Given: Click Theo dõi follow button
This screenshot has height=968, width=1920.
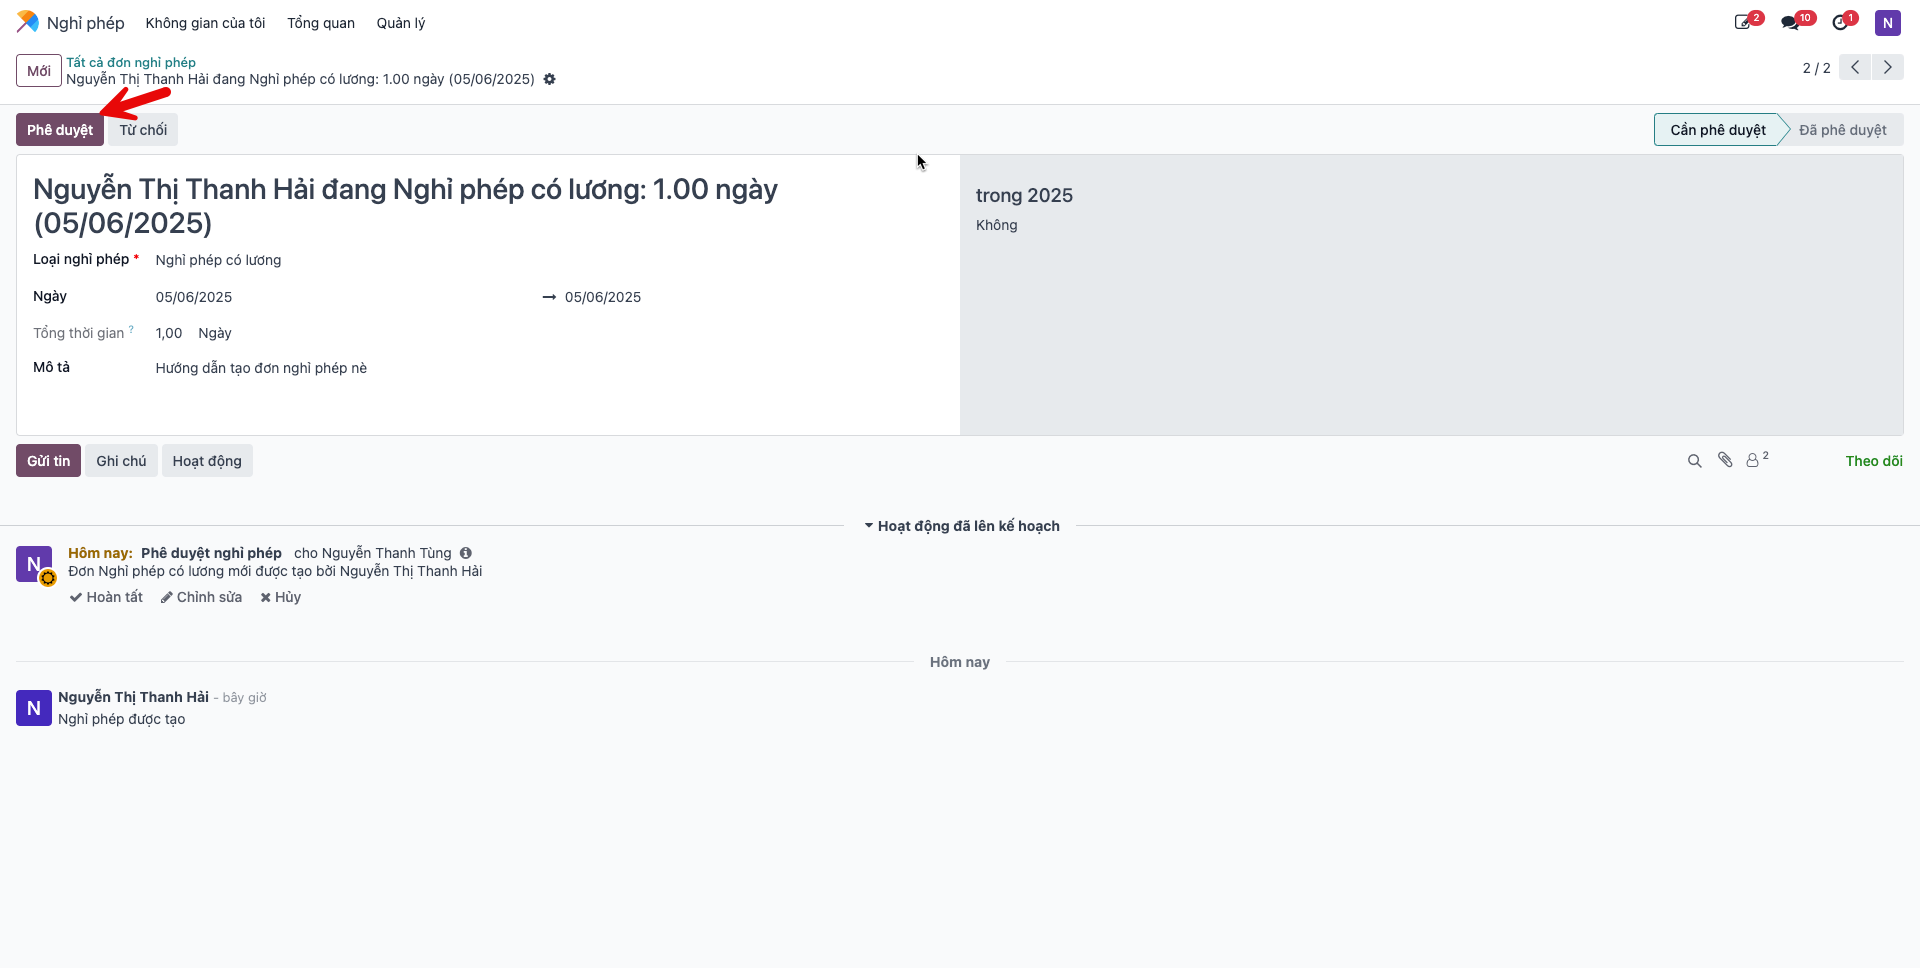Looking at the screenshot, I should [x=1873, y=461].
